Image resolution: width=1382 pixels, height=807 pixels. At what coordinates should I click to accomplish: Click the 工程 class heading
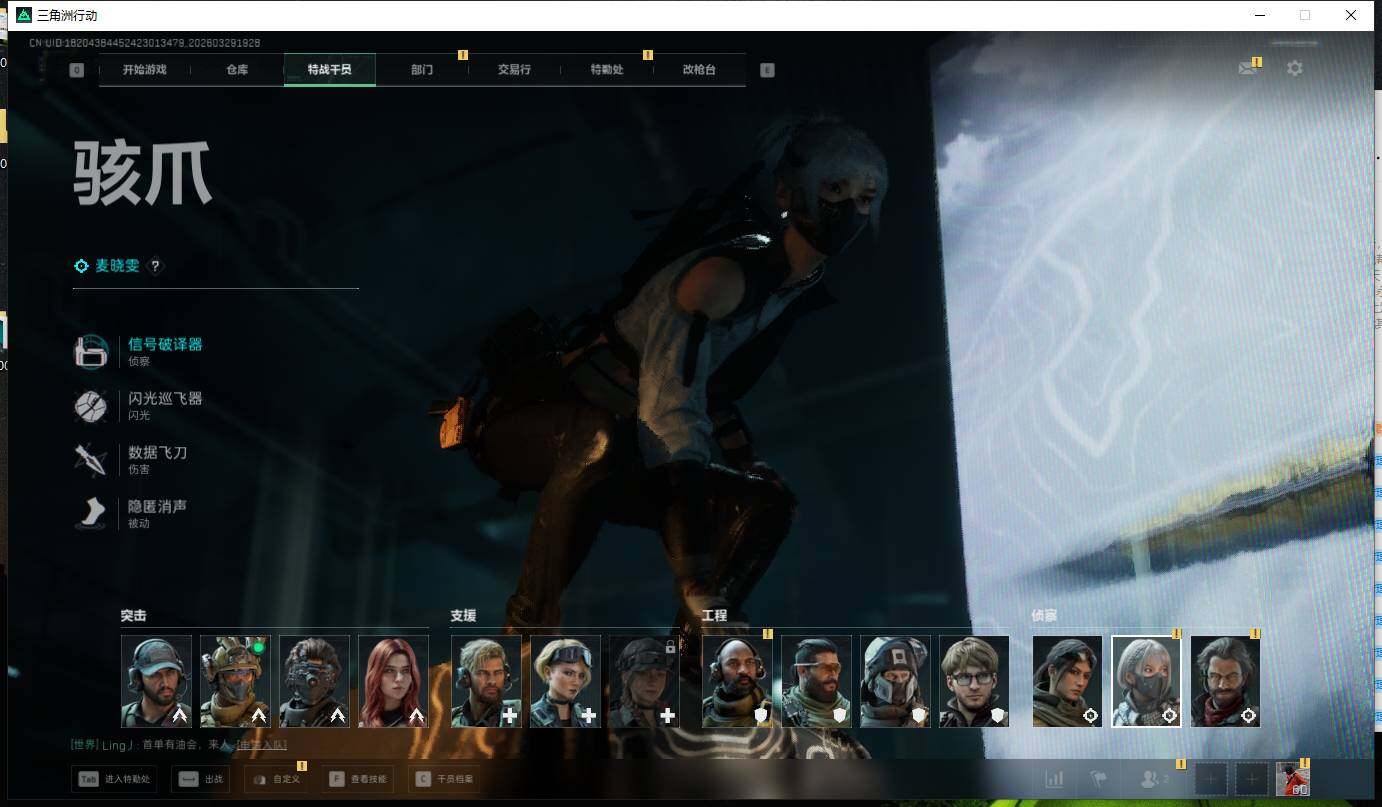[x=714, y=616]
